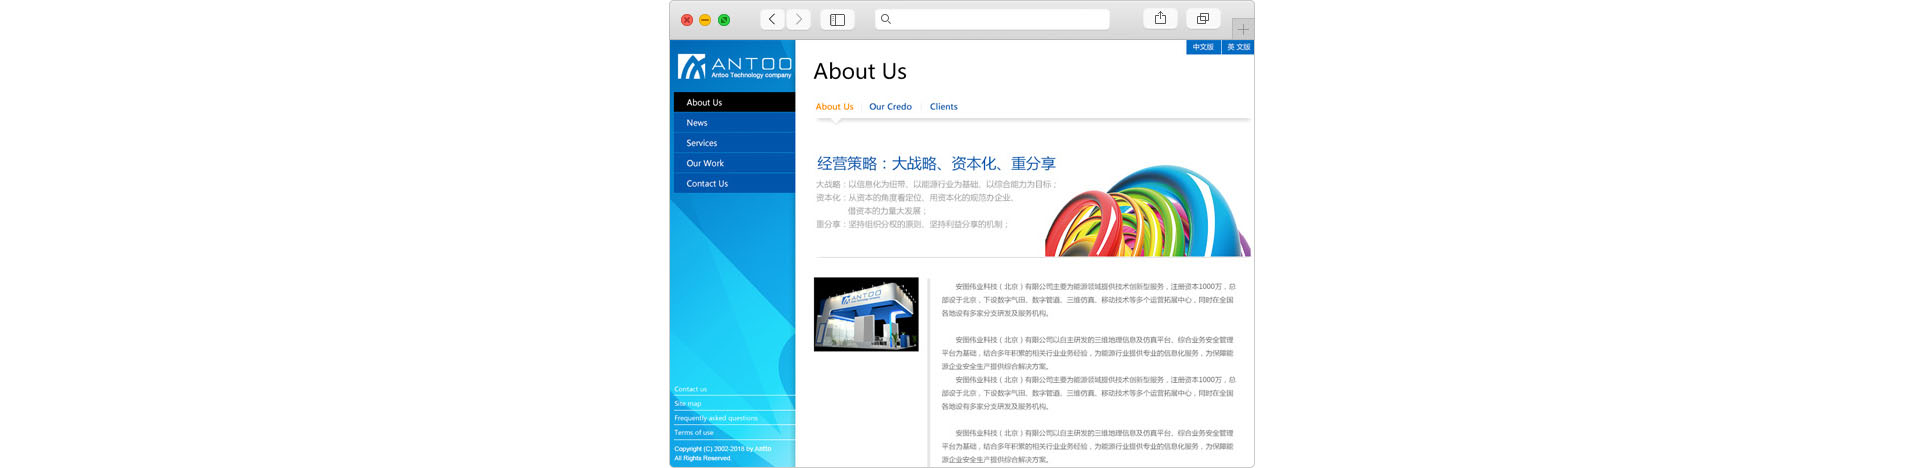Click the colorful rings banner image

pos(1148,211)
